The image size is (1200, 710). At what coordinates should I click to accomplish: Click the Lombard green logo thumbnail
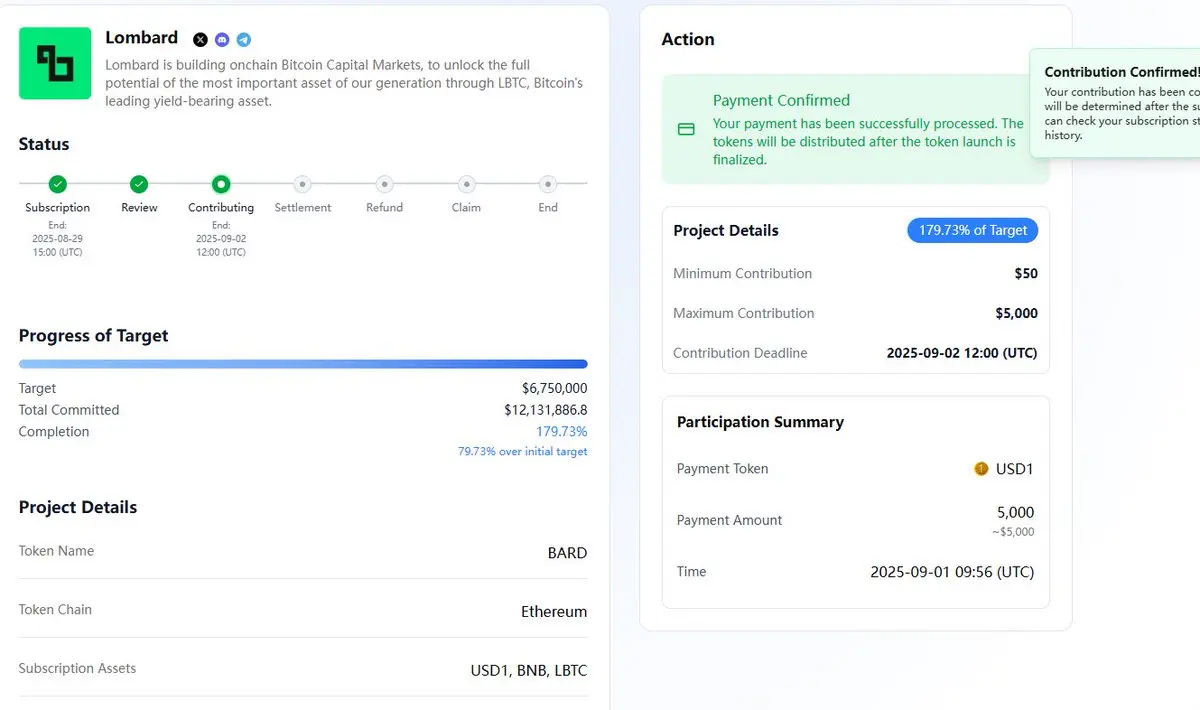click(x=55, y=63)
